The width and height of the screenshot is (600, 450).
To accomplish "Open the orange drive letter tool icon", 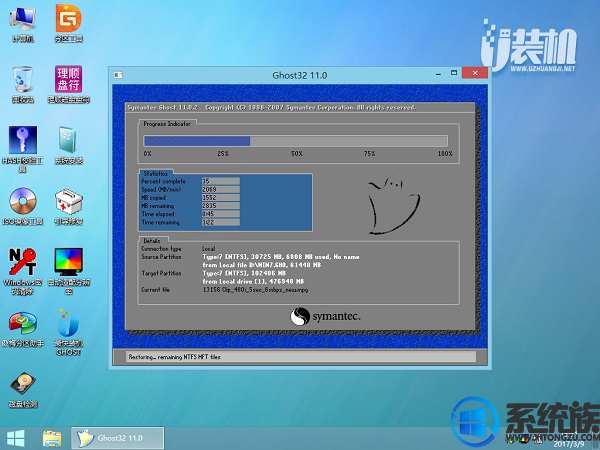I will 68,80.
